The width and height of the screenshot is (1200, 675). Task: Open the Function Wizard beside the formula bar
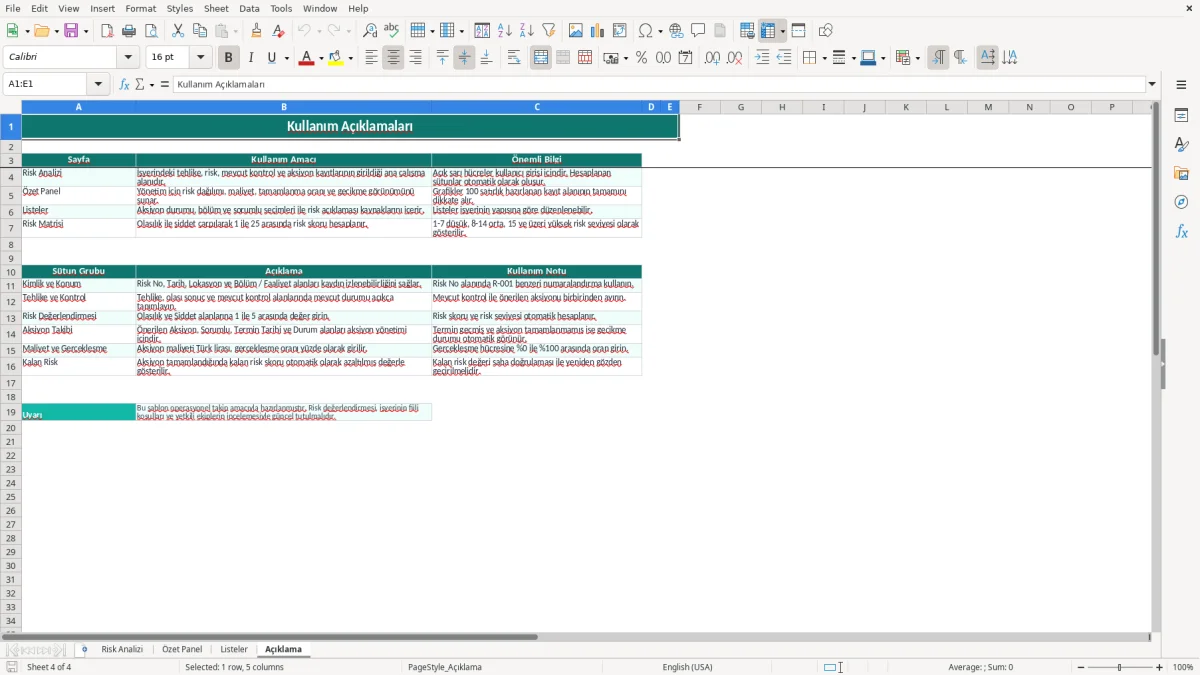point(125,84)
